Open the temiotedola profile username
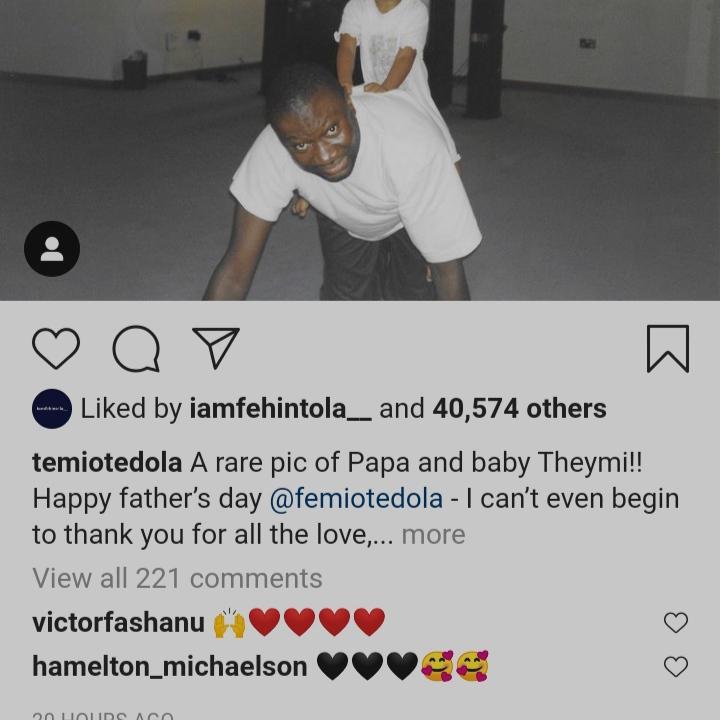720x720 pixels. [107, 463]
